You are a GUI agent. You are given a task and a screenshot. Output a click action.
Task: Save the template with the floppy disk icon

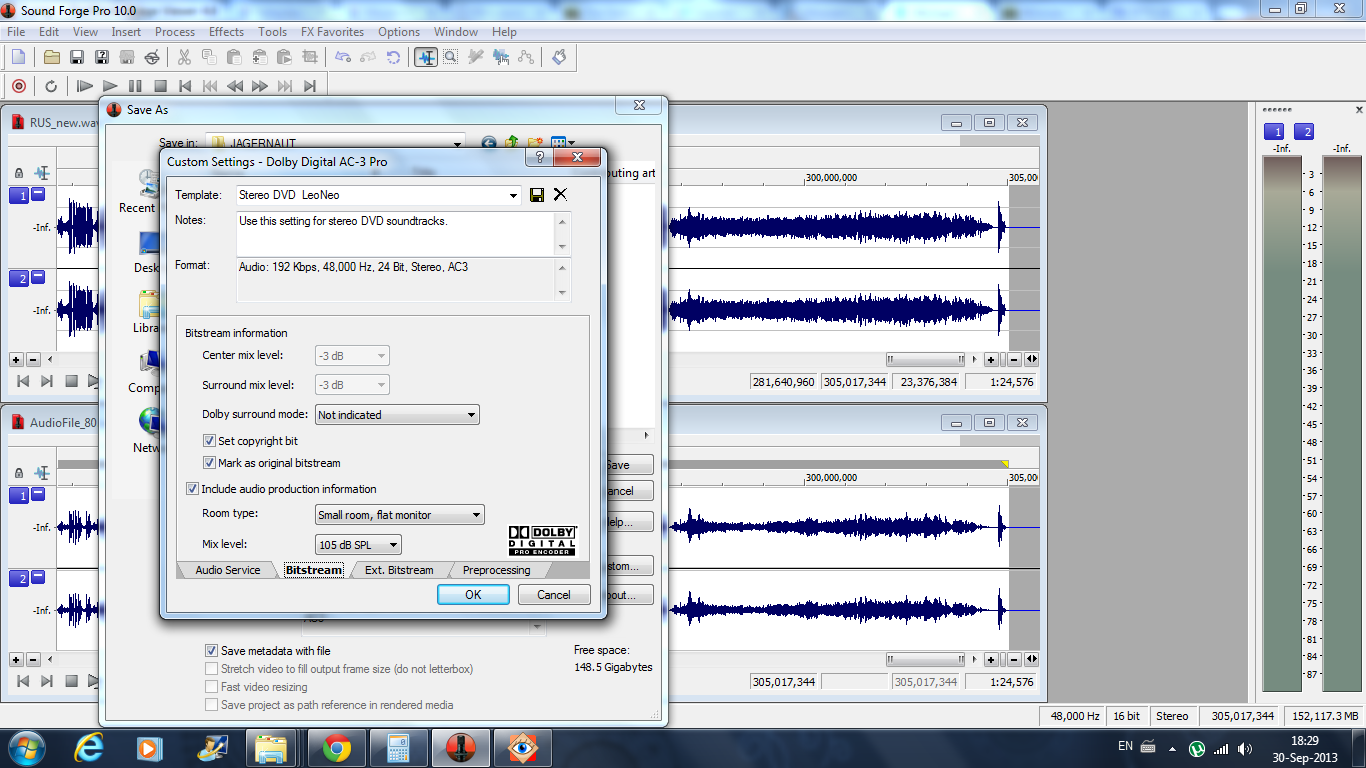pos(537,195)
